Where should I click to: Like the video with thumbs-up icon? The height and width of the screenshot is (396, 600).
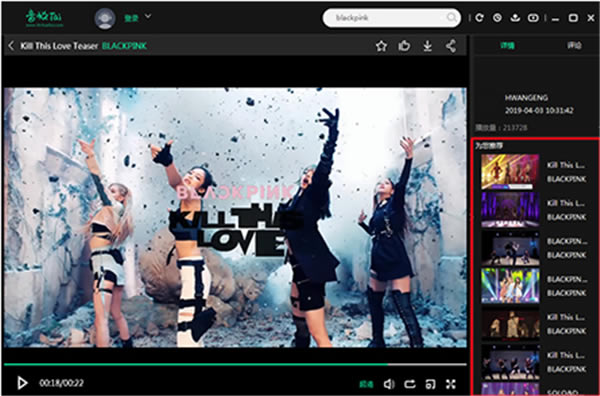click(404, 46)
